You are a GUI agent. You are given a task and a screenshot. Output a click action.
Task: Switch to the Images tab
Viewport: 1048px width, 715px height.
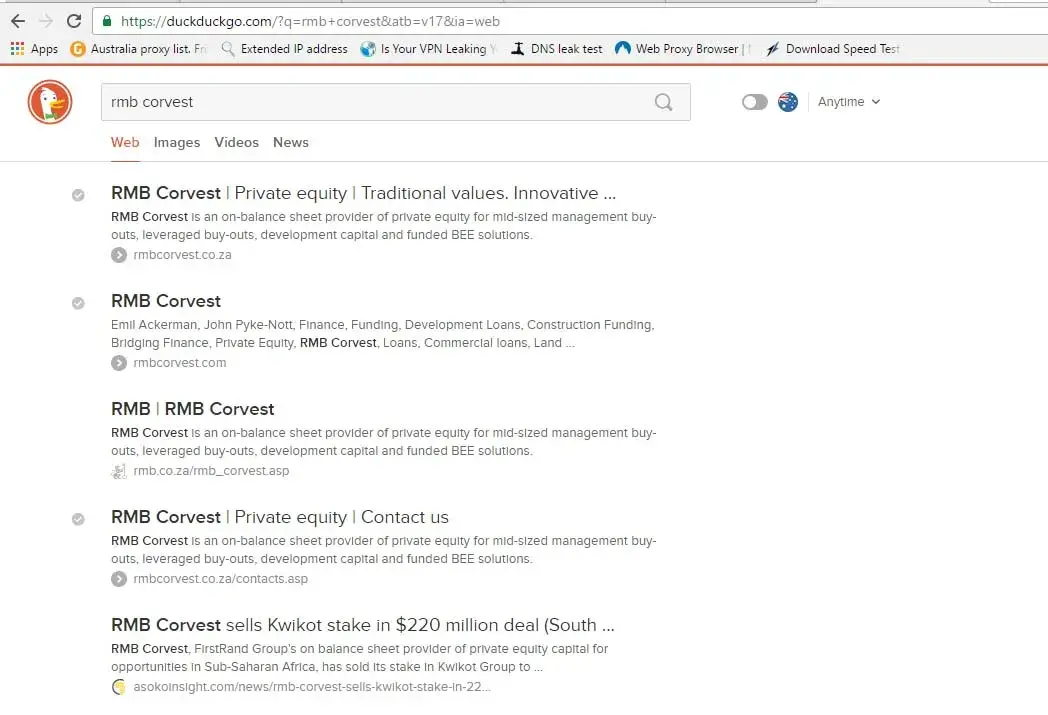point(176,142)
